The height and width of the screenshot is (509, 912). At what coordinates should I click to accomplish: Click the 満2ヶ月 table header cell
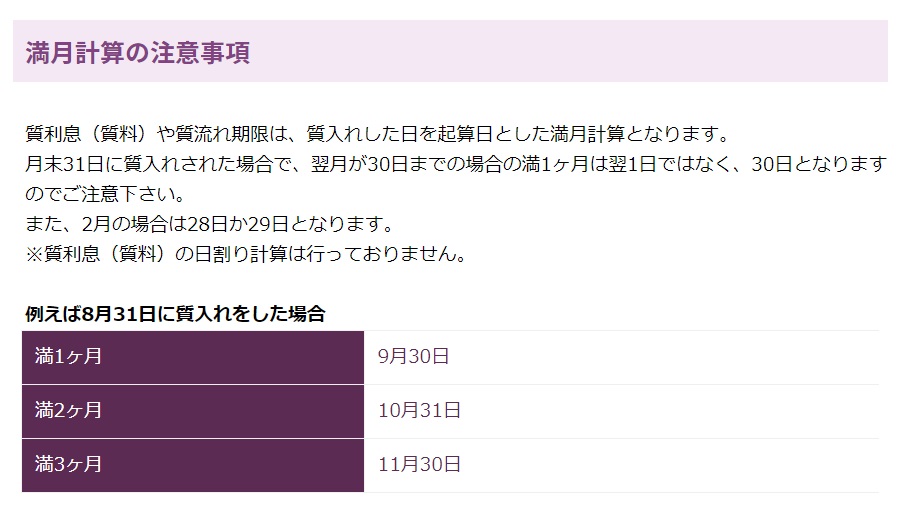(193, 411)
